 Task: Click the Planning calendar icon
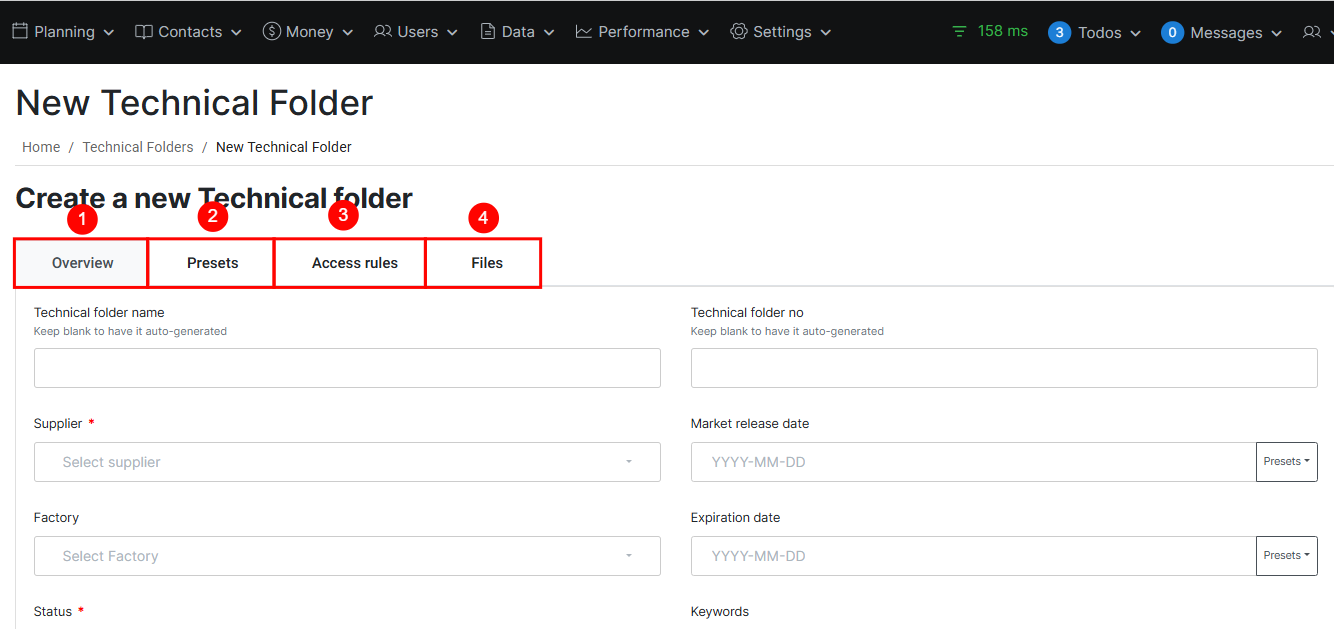(x=19, y=31)
